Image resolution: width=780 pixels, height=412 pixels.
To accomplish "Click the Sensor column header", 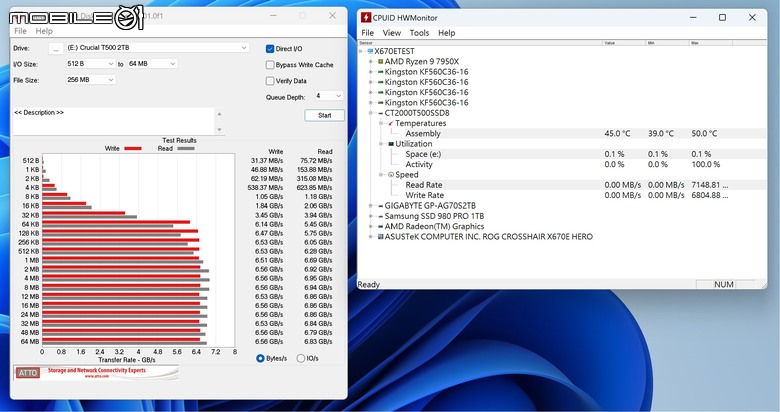I will point(480,43).
